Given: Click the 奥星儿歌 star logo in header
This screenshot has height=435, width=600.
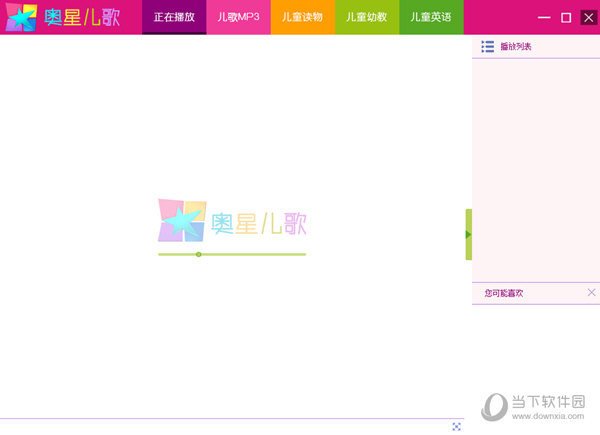Looking at the screenshot, I should point(21,17).
